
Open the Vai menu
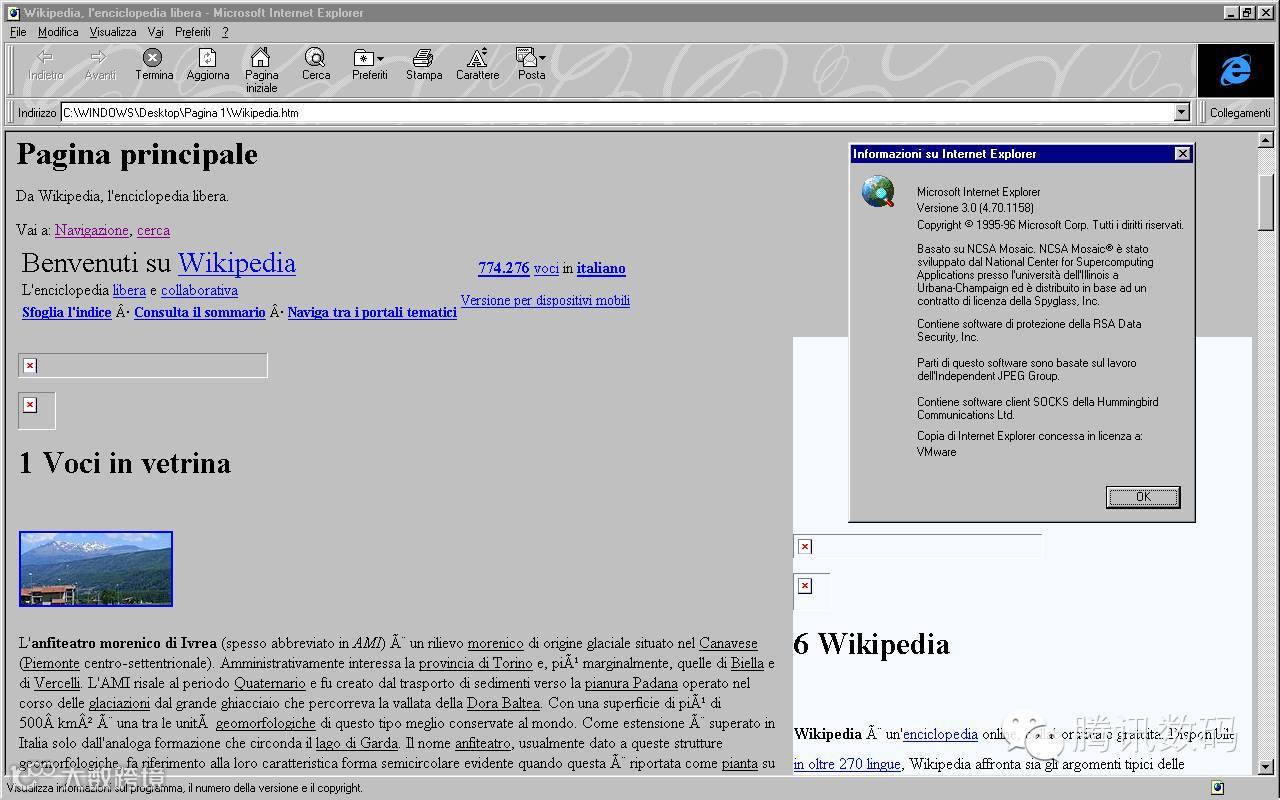pyautogui.click(x=155, y=32)
